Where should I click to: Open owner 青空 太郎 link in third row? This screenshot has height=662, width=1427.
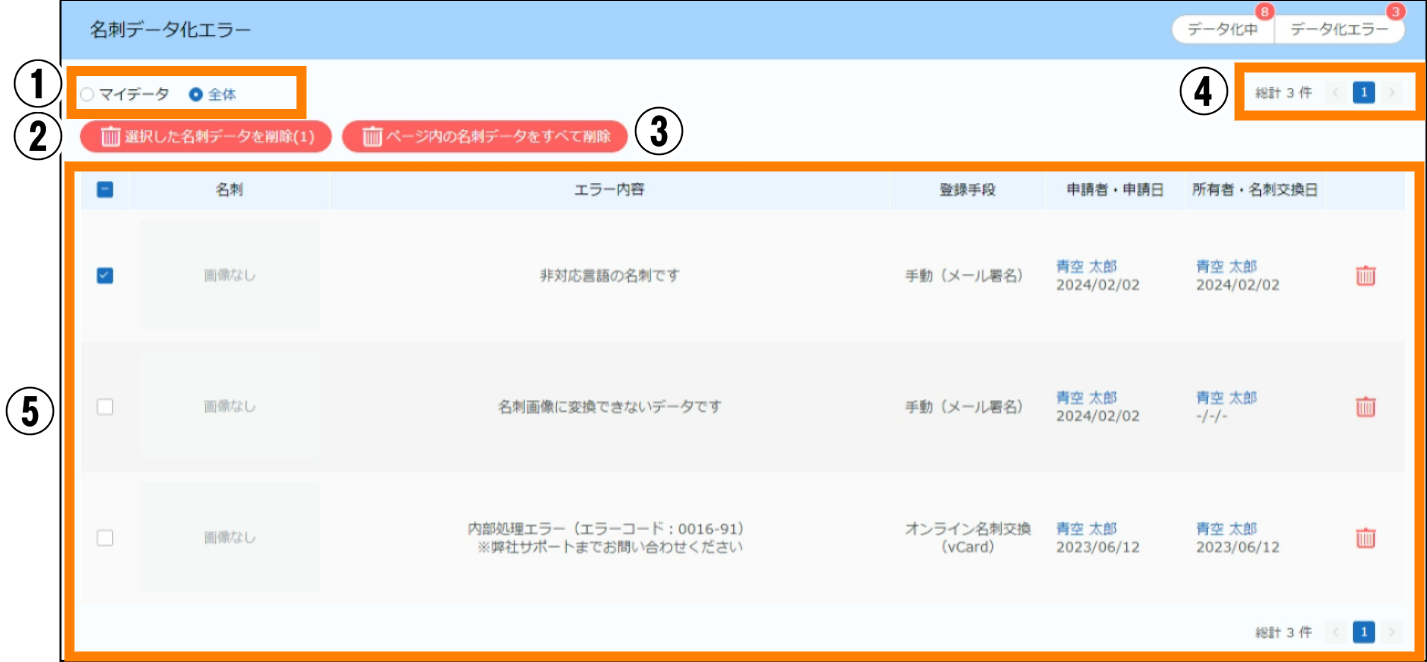pos(1226,528)
